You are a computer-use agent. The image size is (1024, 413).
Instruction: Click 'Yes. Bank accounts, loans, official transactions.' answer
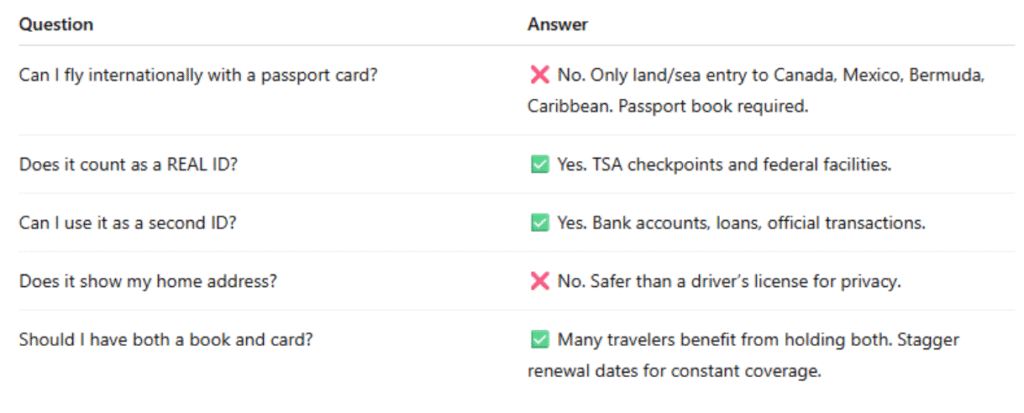[x=741, y=223]
